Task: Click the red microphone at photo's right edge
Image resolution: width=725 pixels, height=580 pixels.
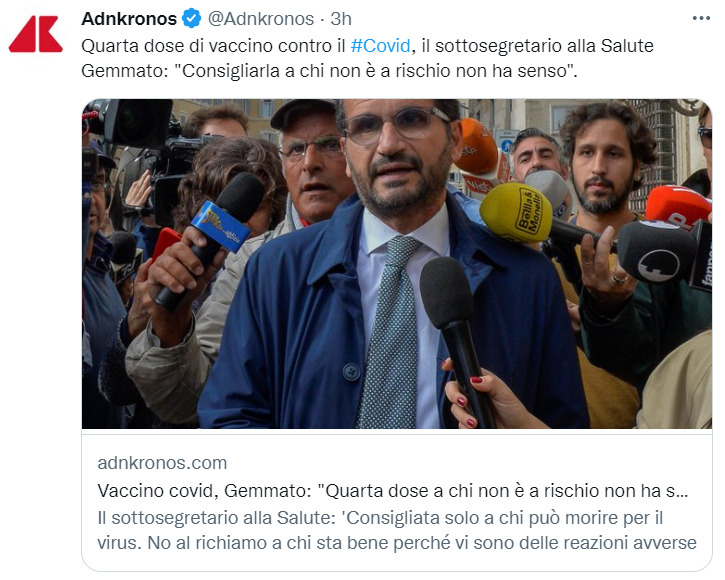Action: (x=677, y=207)
